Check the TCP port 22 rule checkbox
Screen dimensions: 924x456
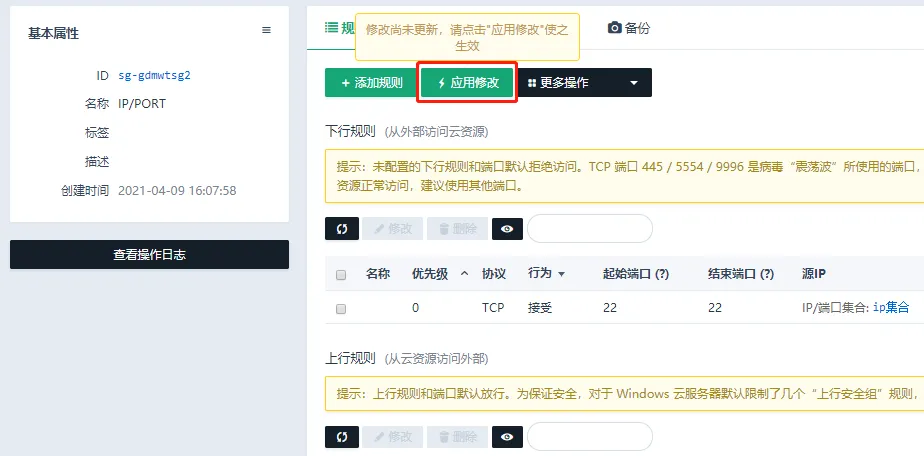(341, 309)
